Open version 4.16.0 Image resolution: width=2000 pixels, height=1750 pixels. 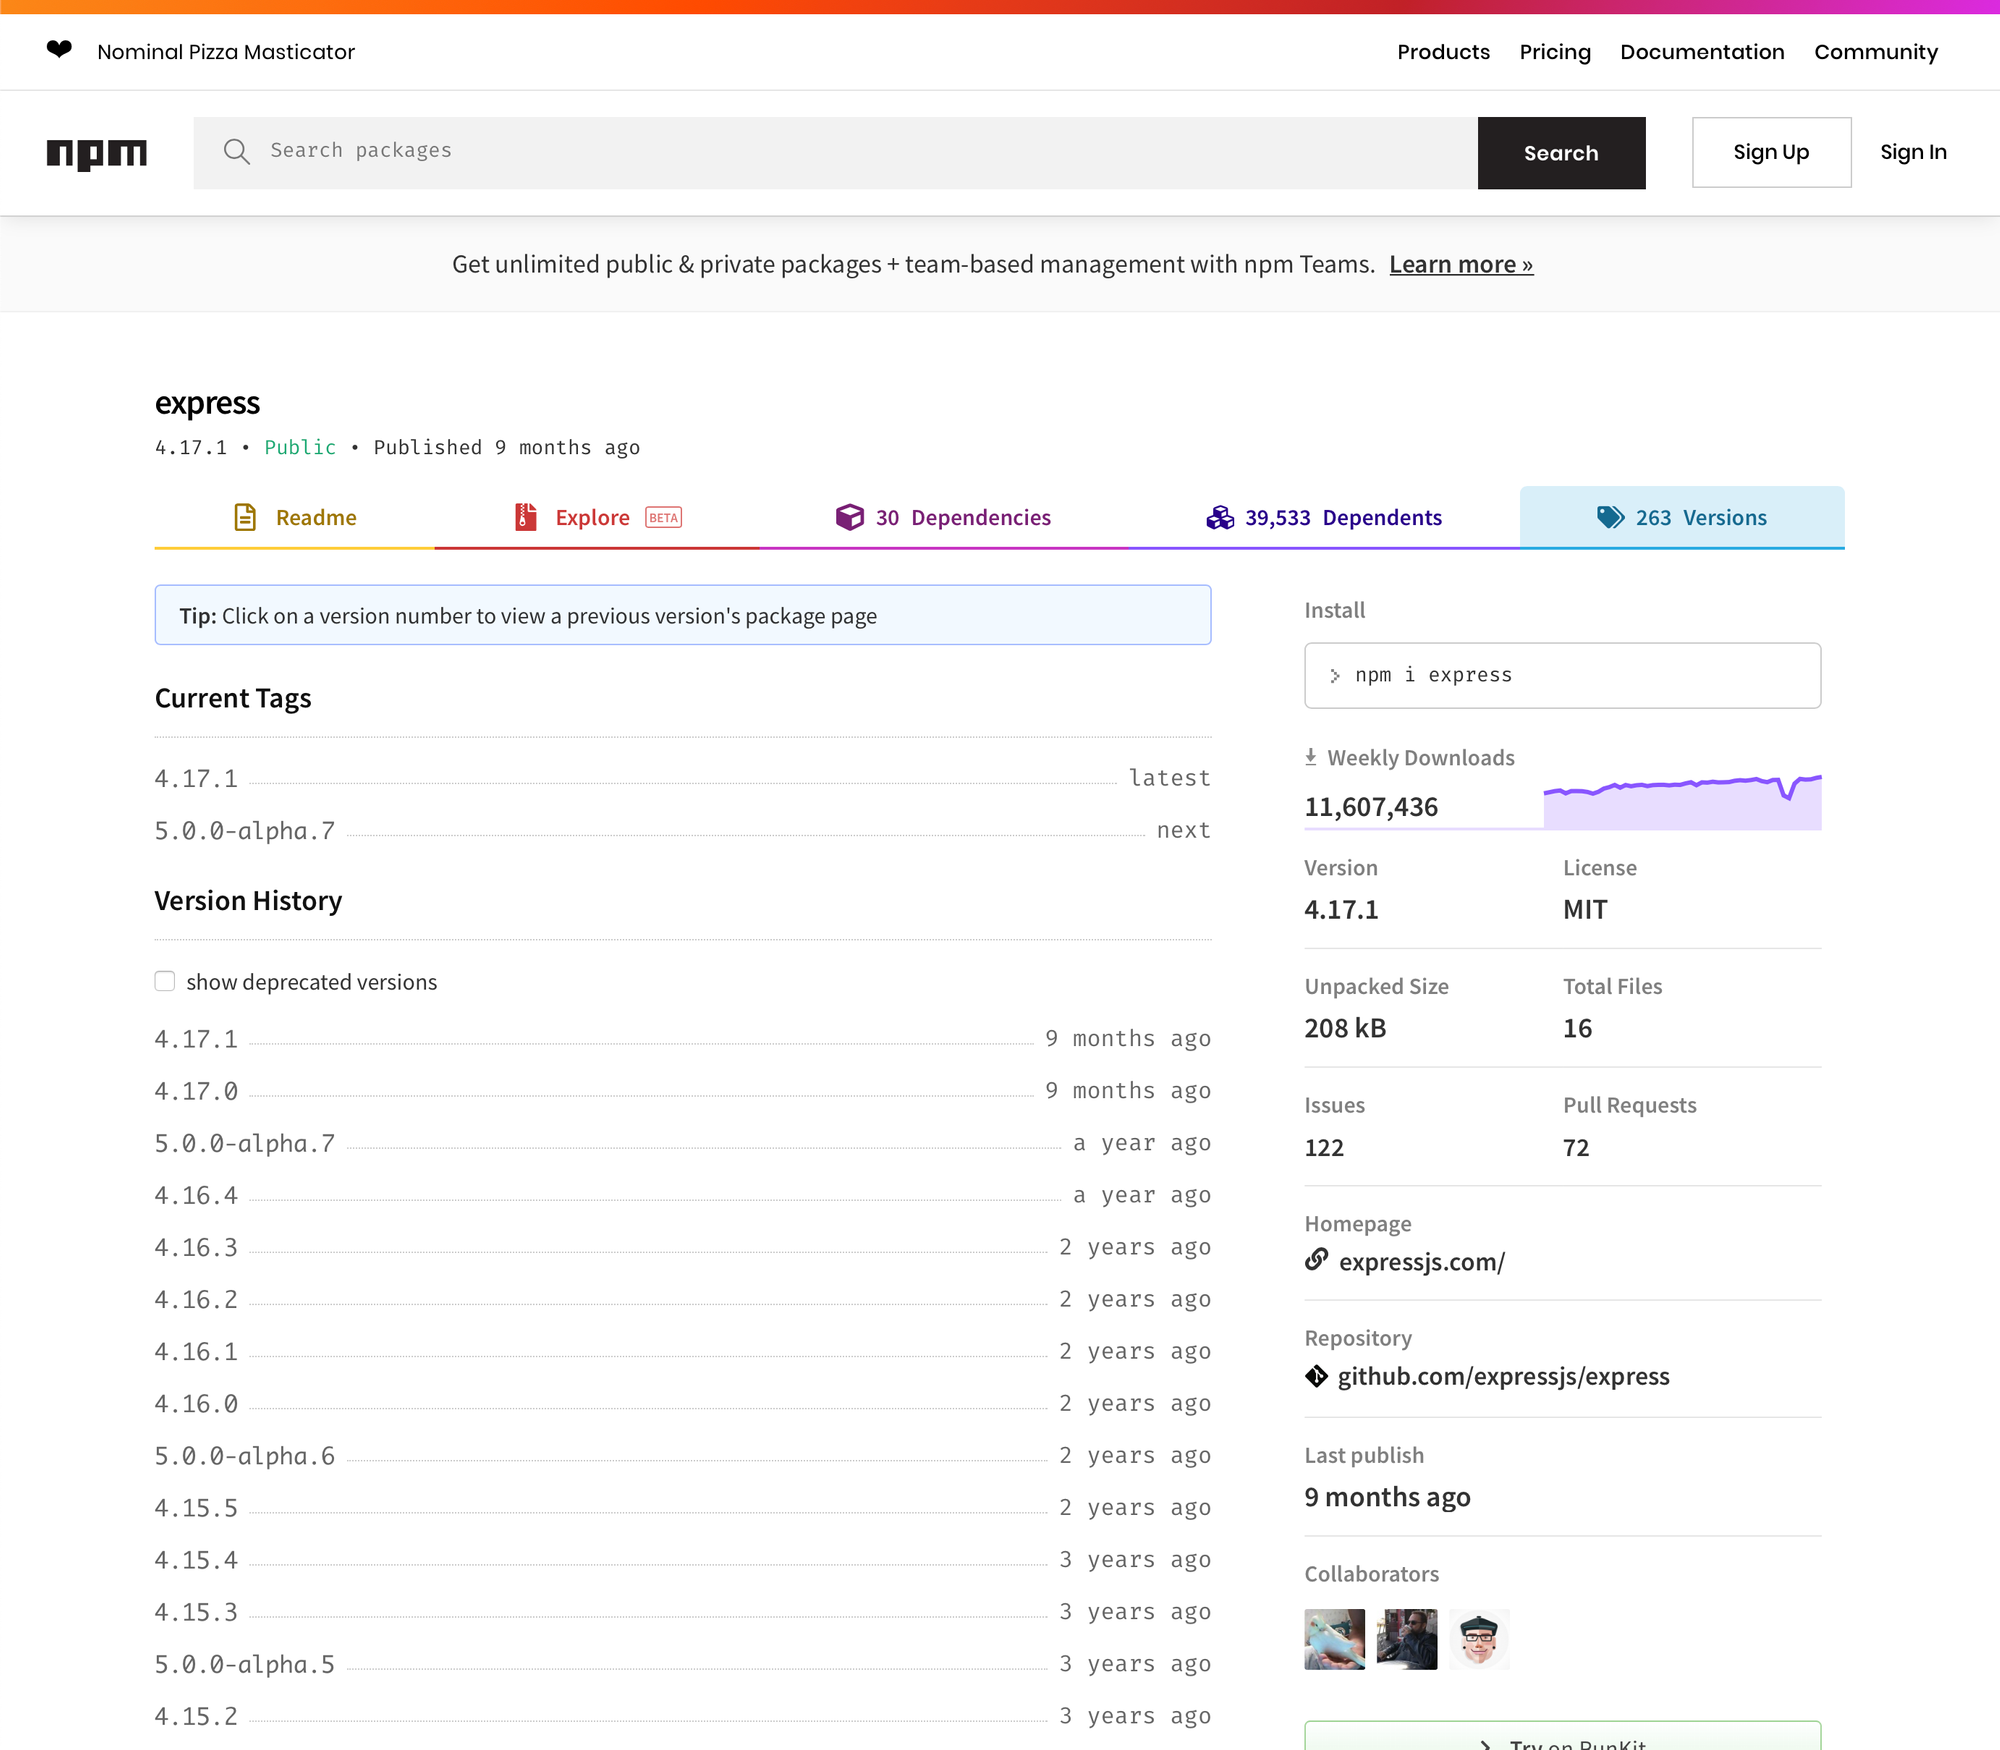196,1404
